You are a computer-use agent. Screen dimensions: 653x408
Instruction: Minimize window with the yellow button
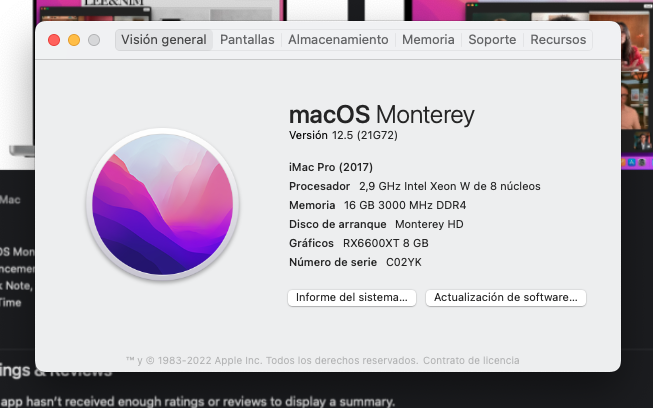(x=74, y=40)
